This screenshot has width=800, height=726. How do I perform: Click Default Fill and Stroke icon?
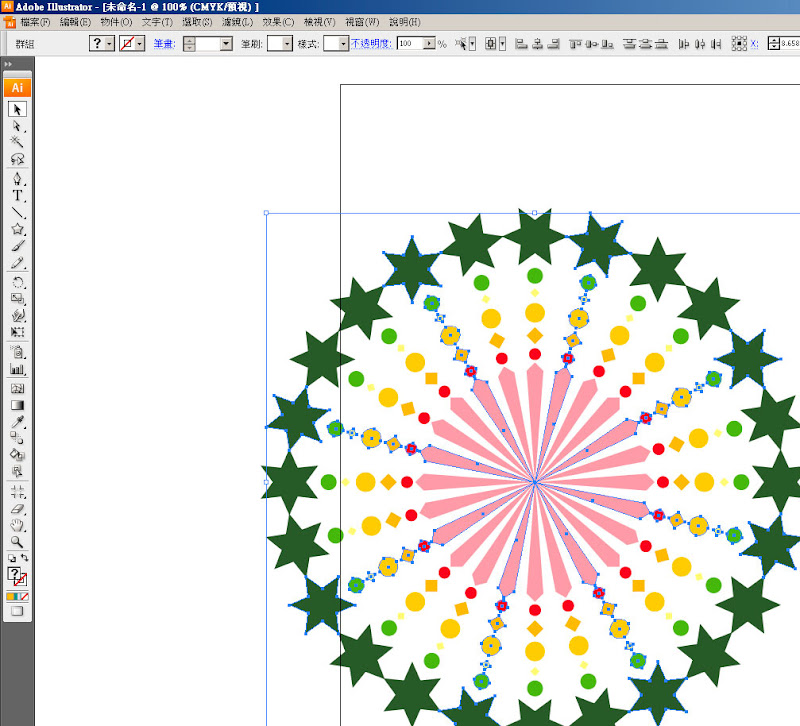tap(12, 558)
